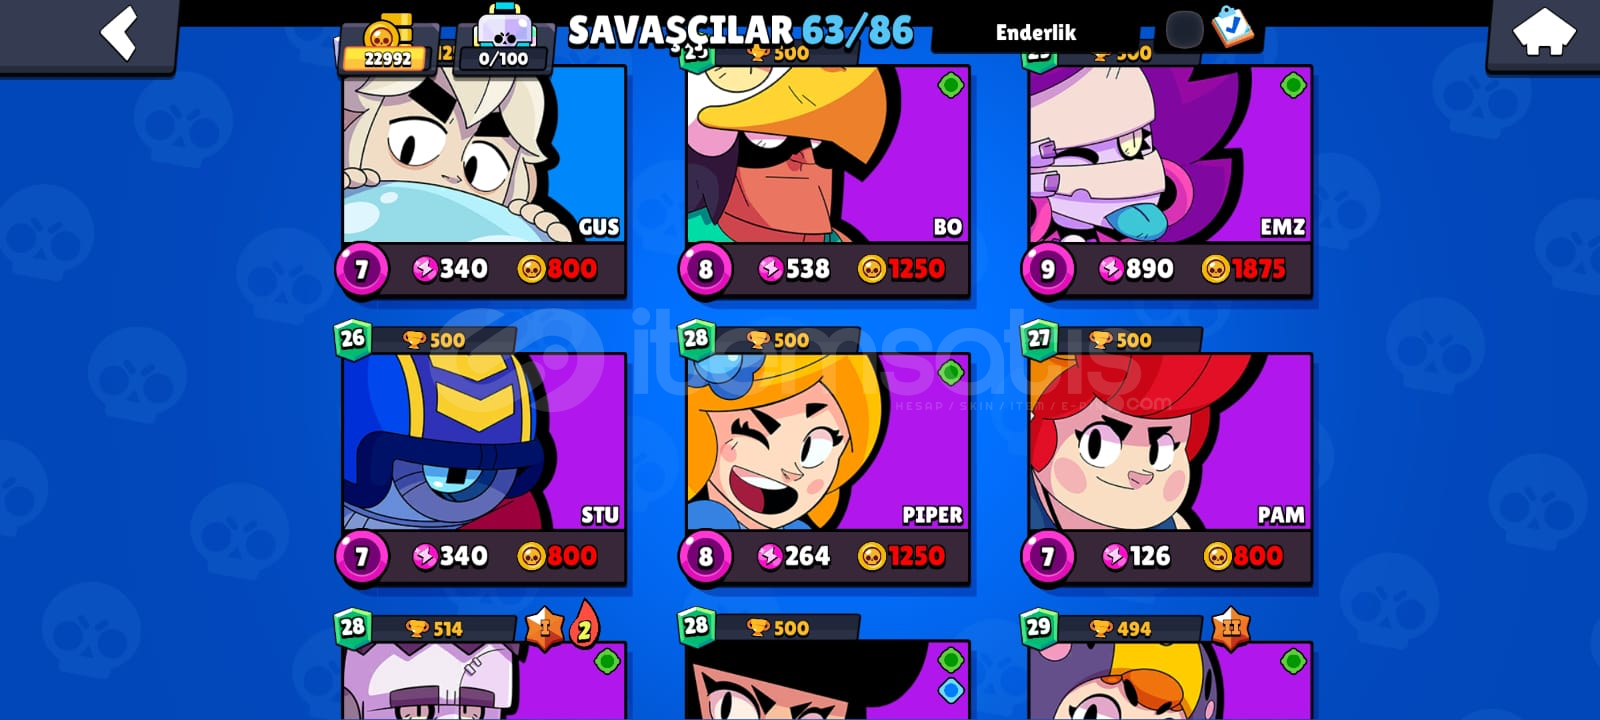Viewport: 1600px width, 720px height.
Task: Tap the level 9 badge on EMZ
Action: [x=1047, y=269]
